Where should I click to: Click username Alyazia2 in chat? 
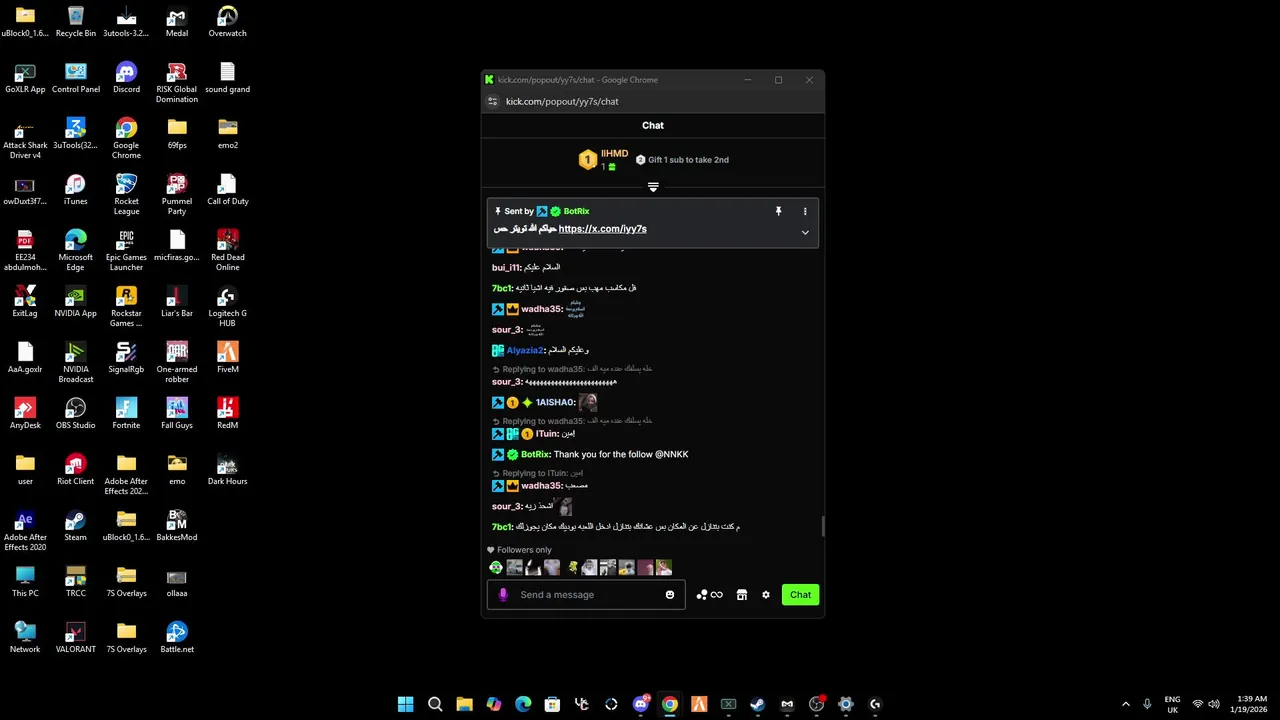[x=525, y=350]
